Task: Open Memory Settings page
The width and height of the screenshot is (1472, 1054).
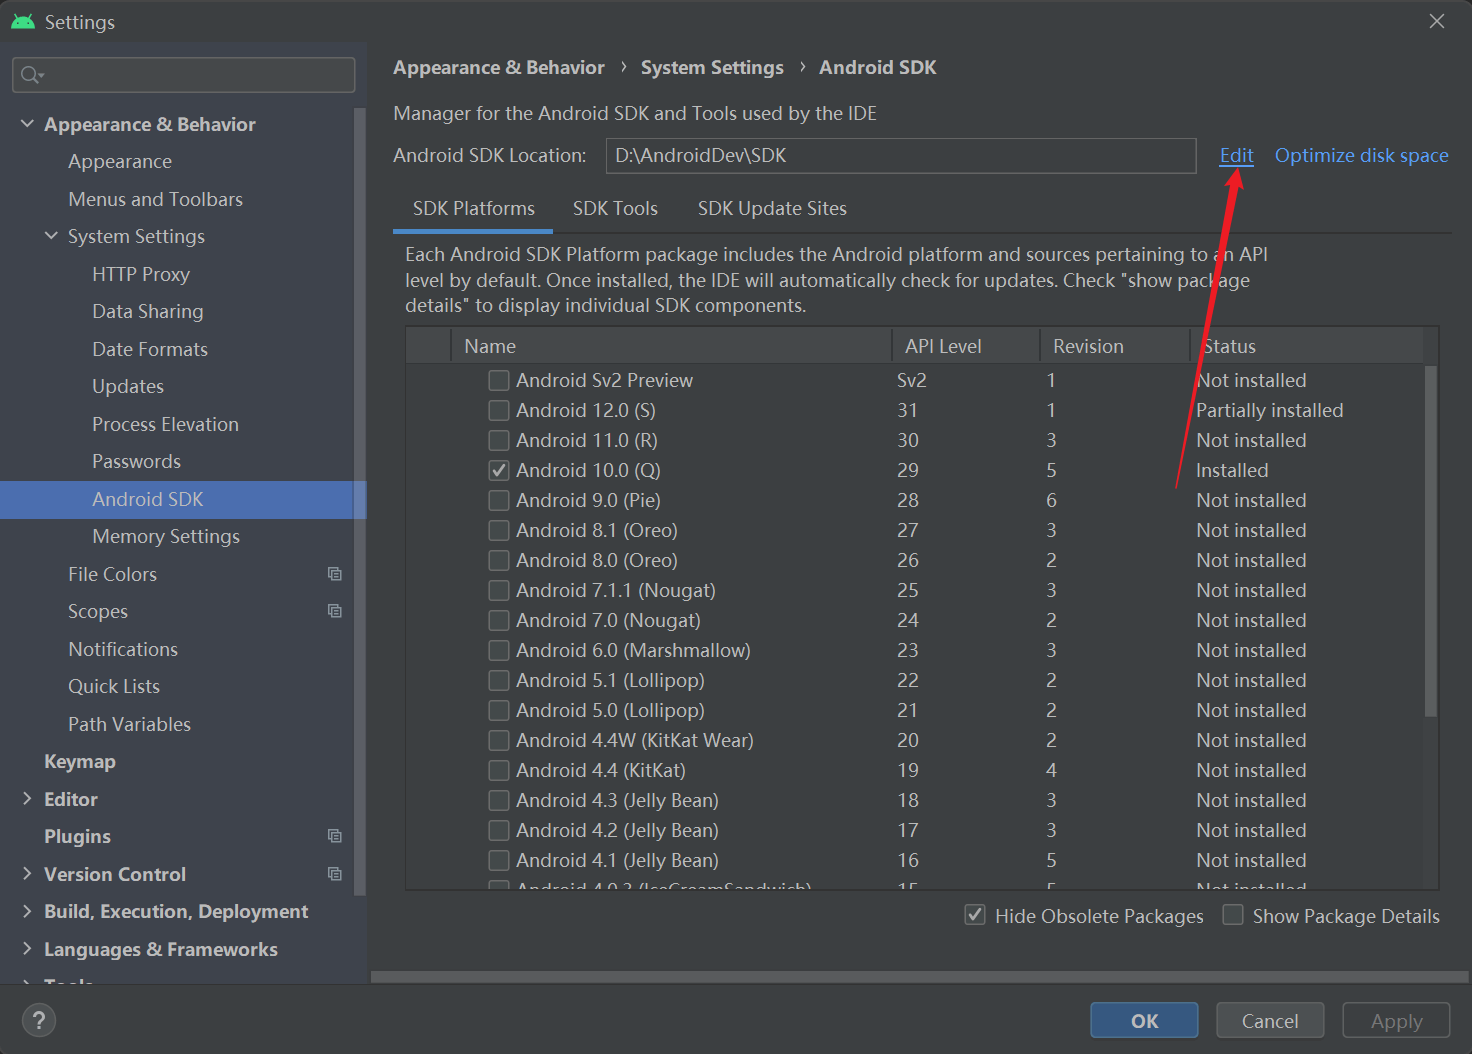Action: (166, 536)
